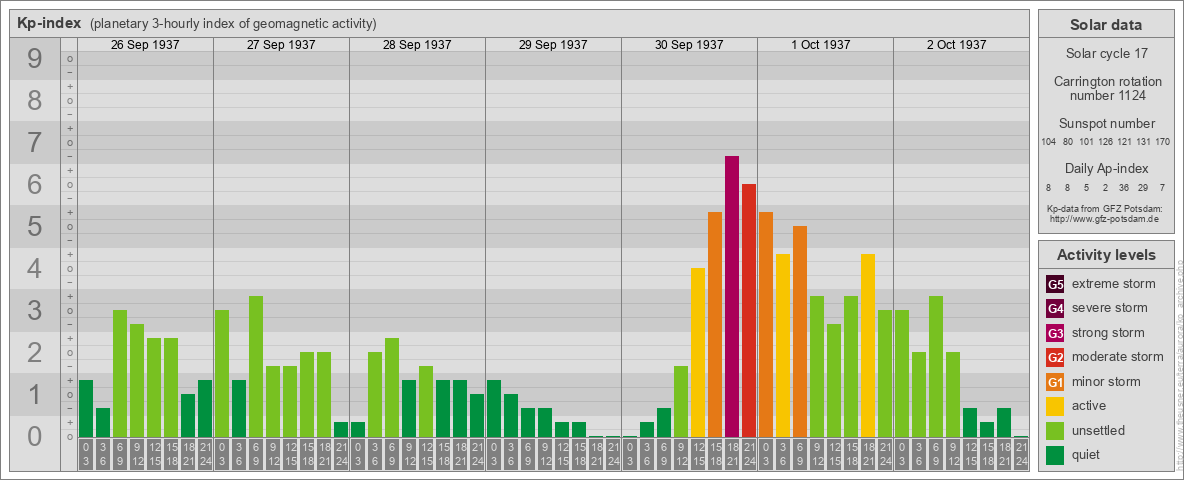The image size is (1184, 480).
Task: Click the 27 Sep 1937 date header
Action: 281,45
